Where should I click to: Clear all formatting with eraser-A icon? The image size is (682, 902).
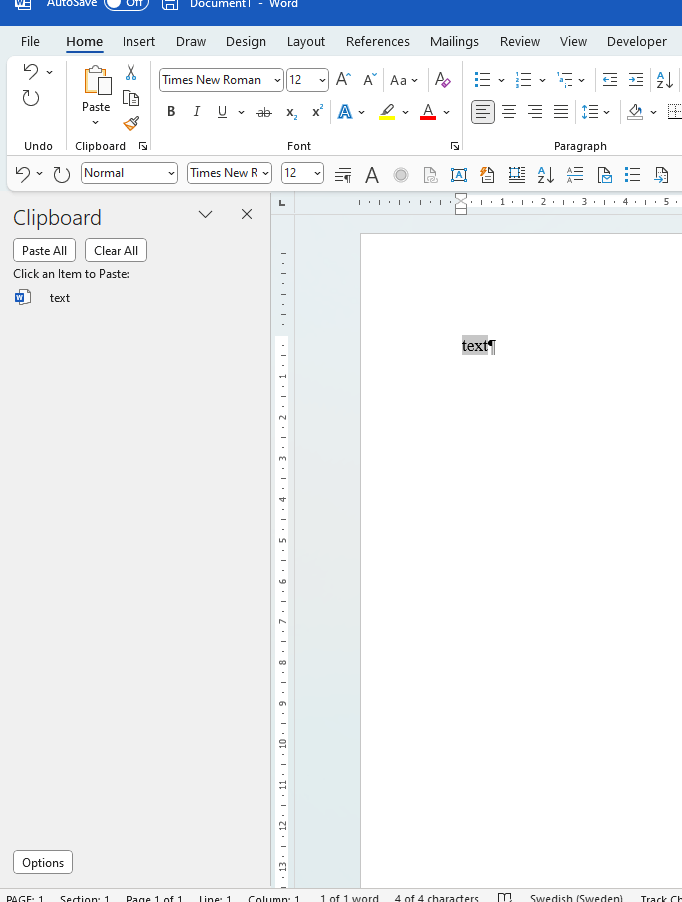tap(443, 79)
